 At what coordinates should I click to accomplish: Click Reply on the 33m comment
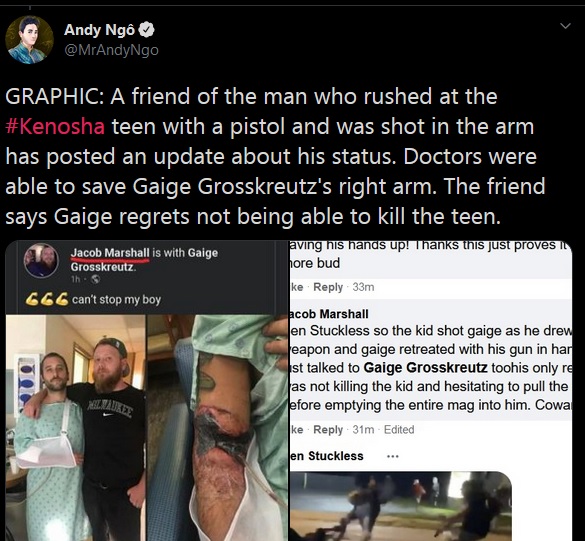328,287
